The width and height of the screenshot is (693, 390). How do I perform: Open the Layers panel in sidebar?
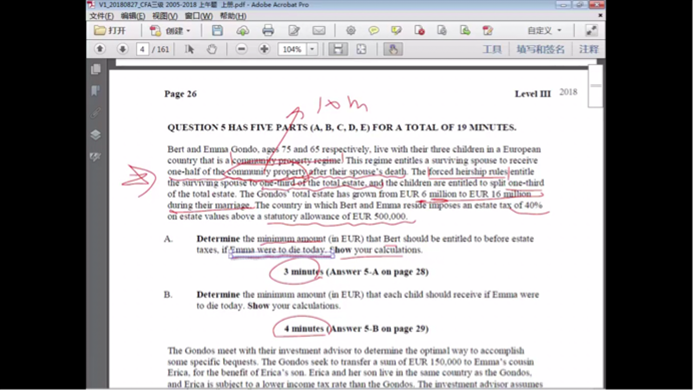point(95,135)
